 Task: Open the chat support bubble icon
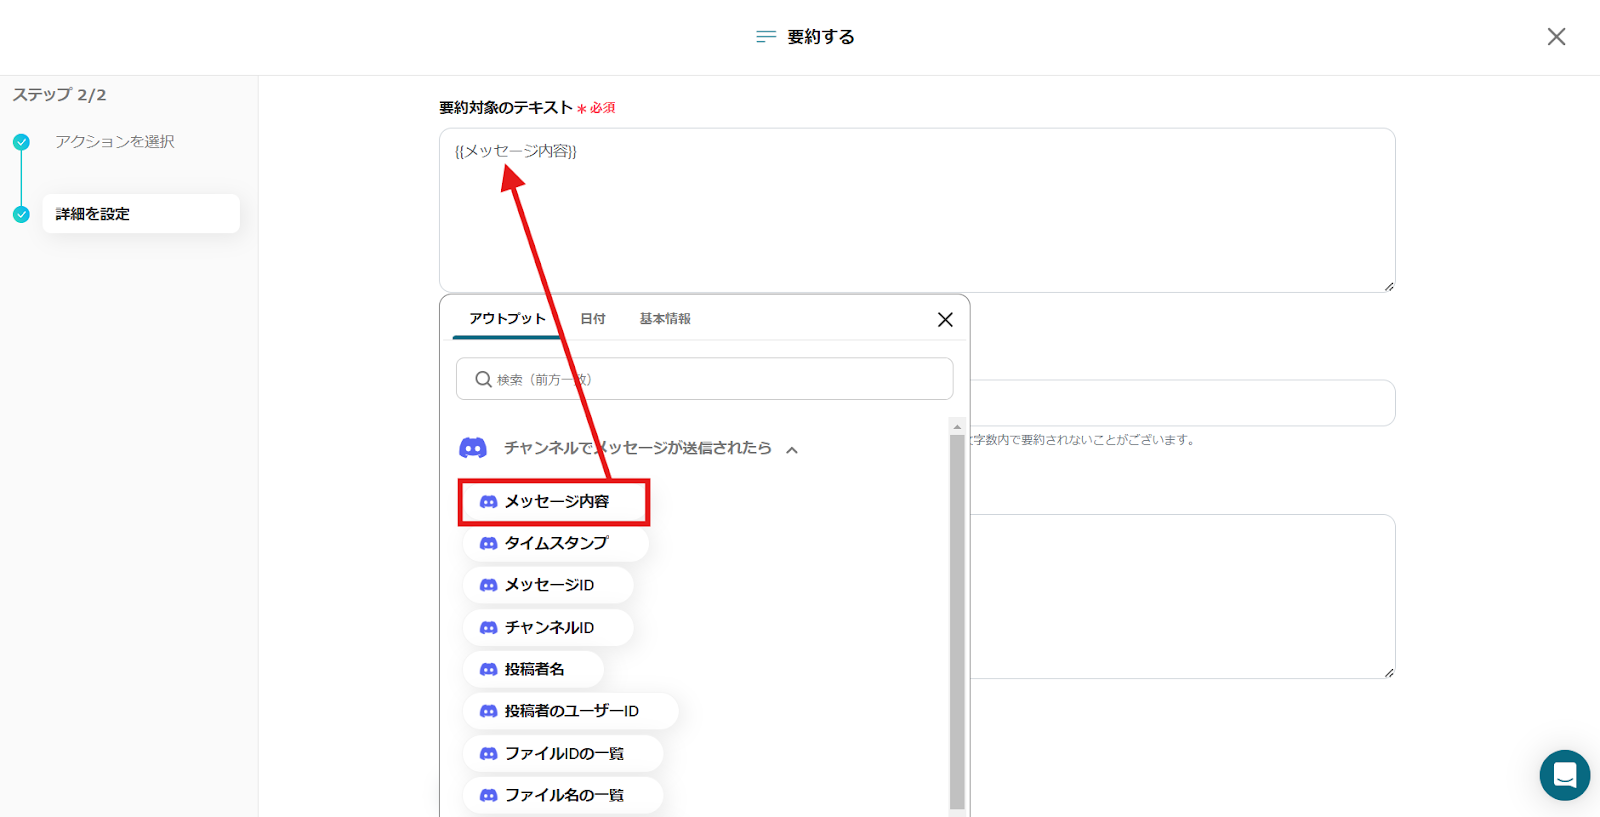tap(1564, 775)
